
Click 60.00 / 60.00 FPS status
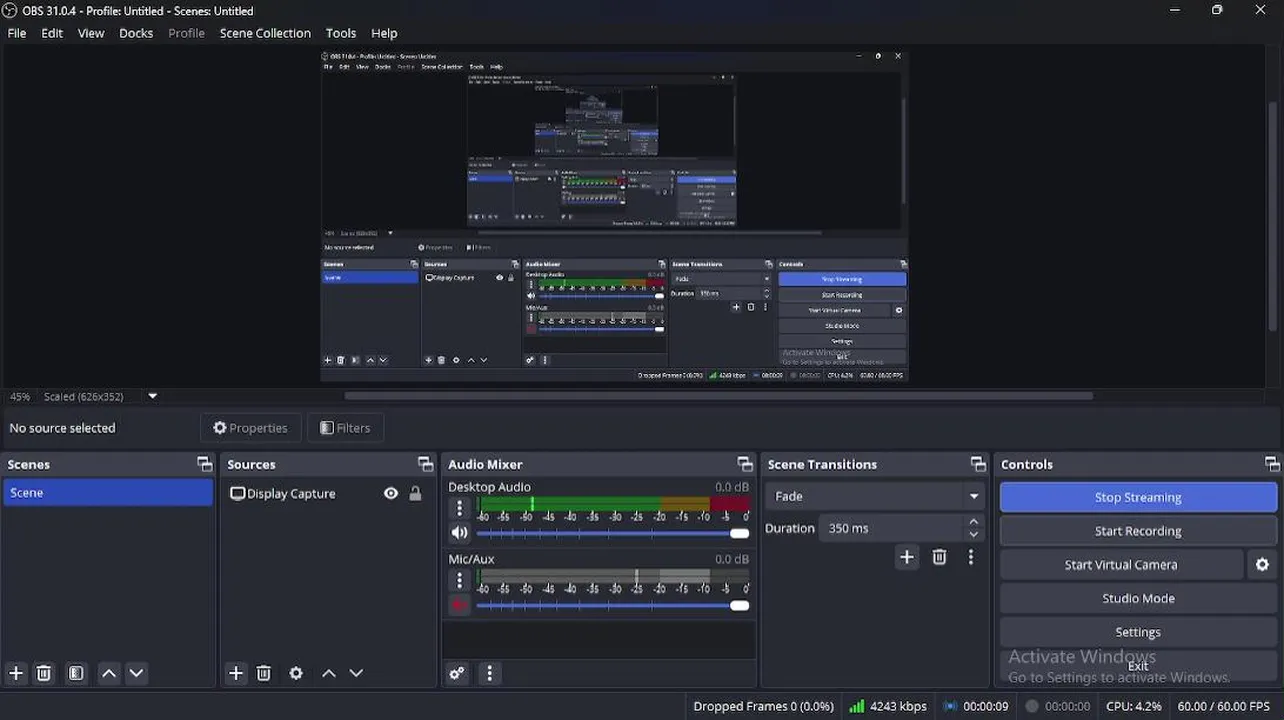(x=1223, y=706)
